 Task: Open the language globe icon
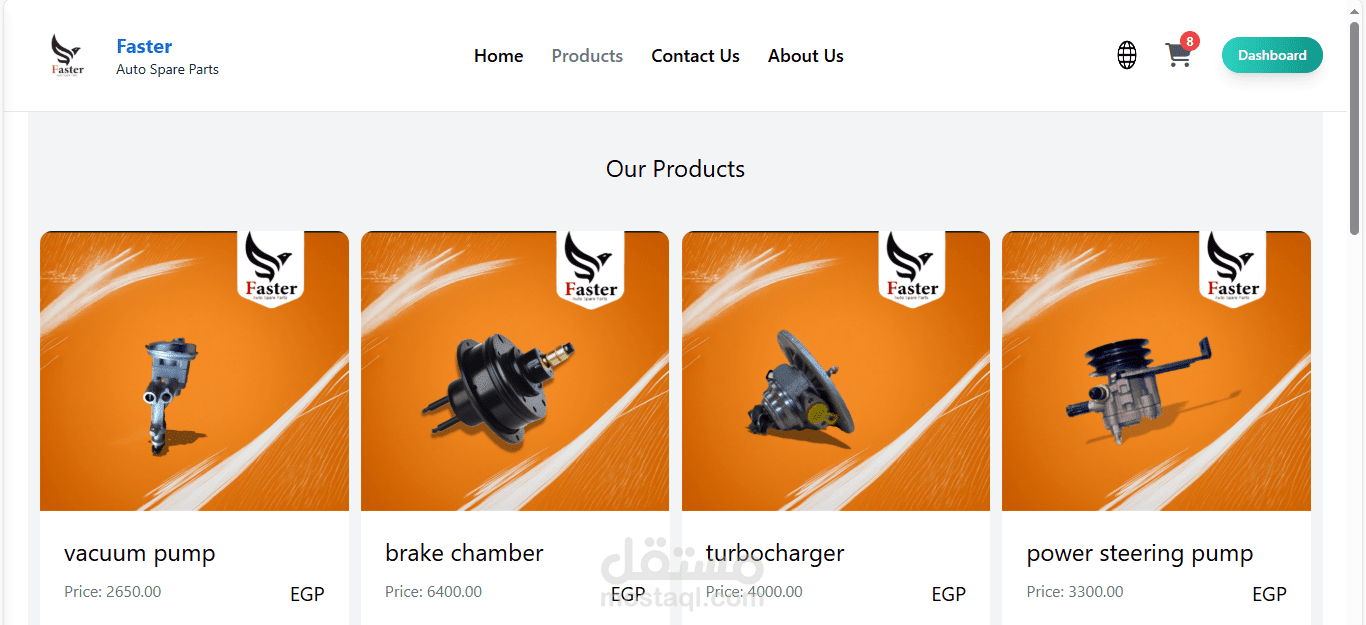pos(1127,55)
